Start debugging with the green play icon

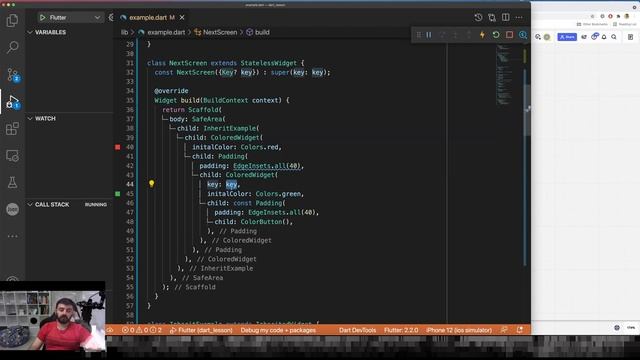click(x=42, y=18)
